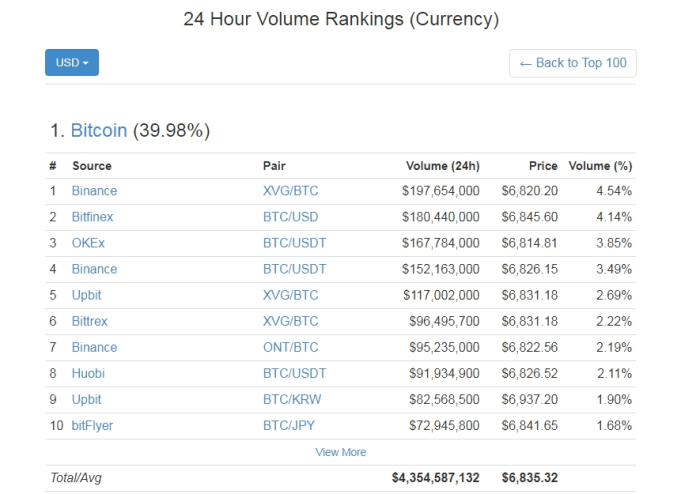696x494 pixels.
Task: Select average price $6,835.32
Action: (x=530, y=478)
